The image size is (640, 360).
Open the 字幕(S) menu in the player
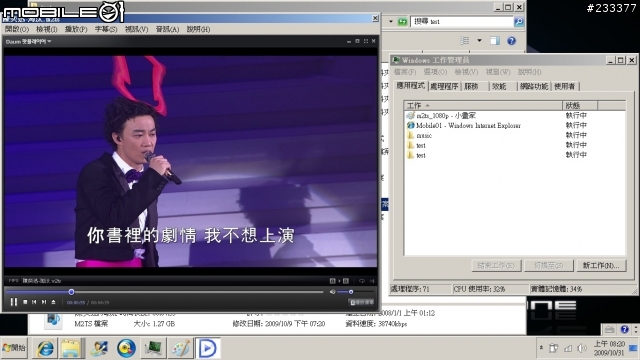(x=106, y=29)
